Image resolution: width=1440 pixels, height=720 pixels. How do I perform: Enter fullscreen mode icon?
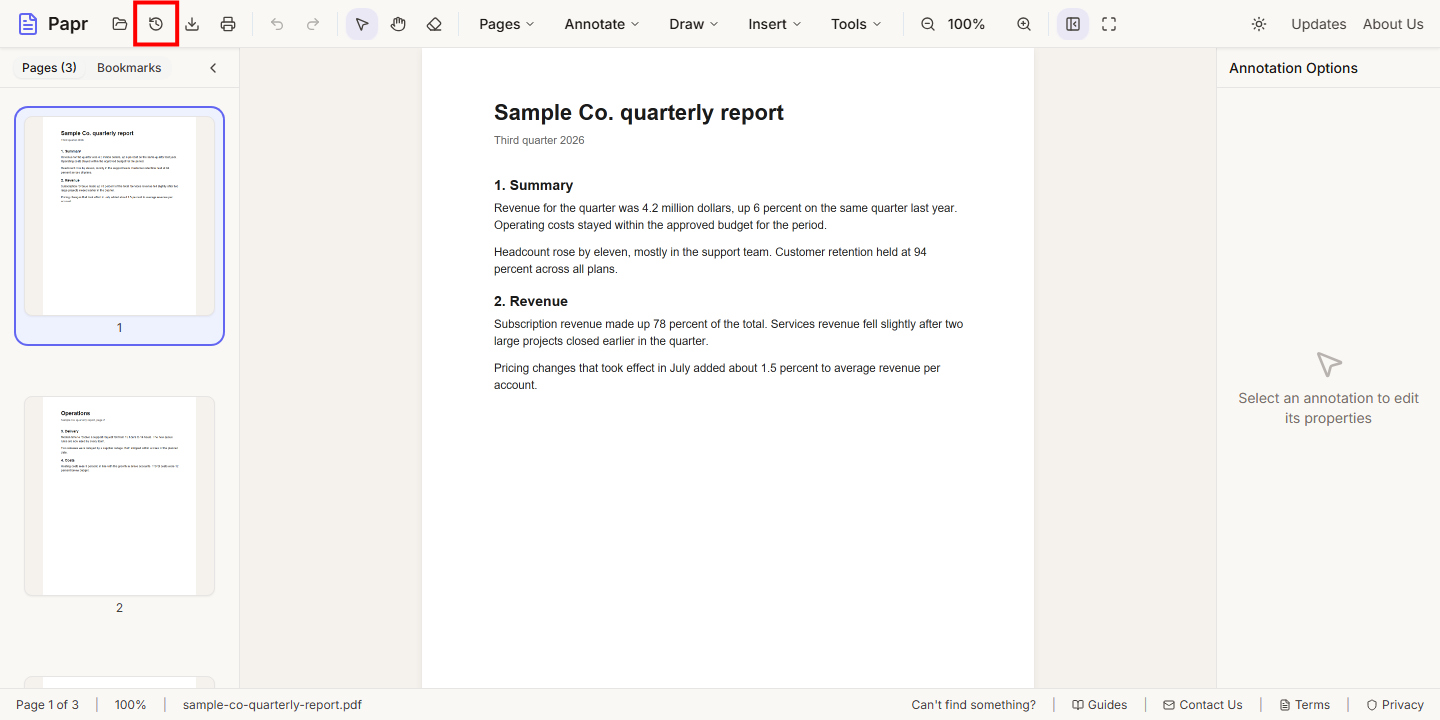pos(1109,24)
